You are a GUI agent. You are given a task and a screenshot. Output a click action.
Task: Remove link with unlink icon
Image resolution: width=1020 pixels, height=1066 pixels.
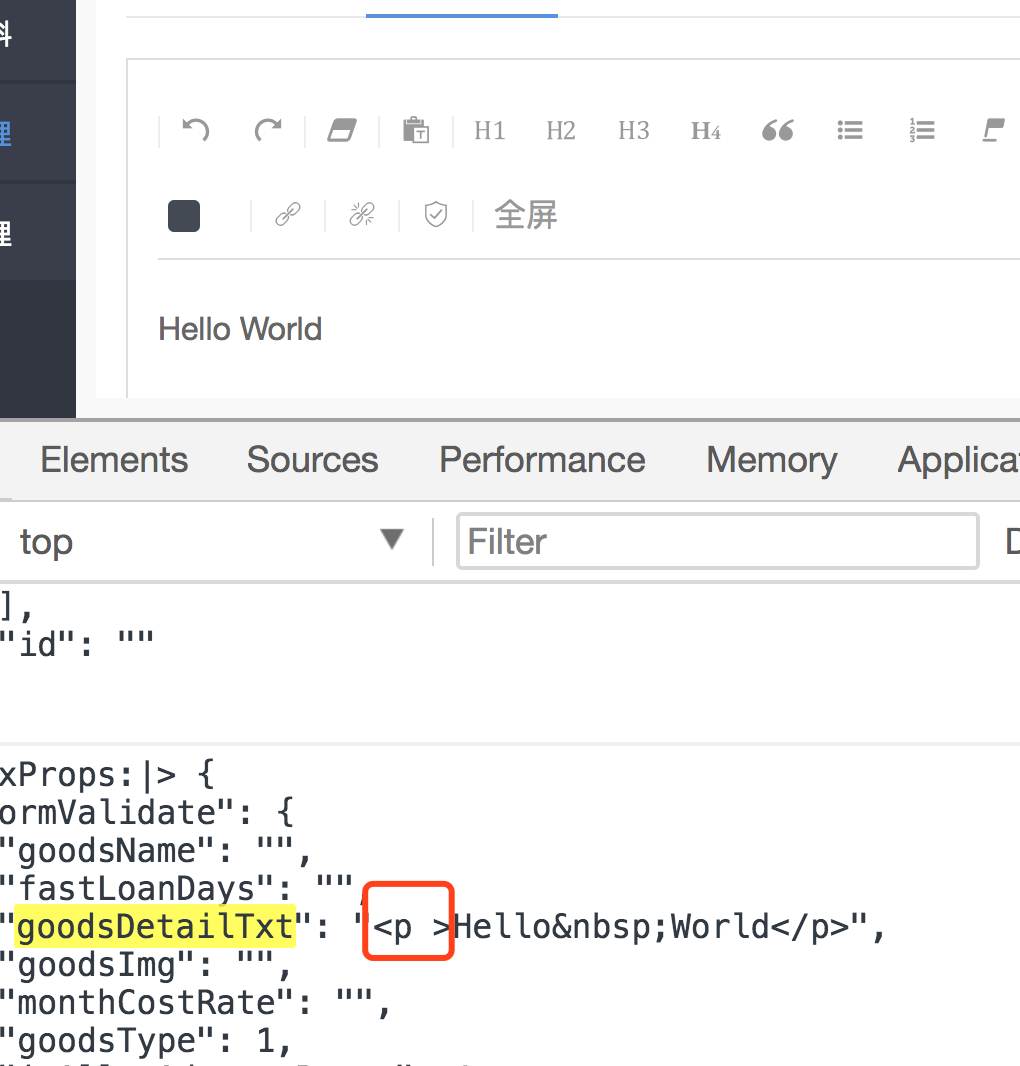coord(362,215)
